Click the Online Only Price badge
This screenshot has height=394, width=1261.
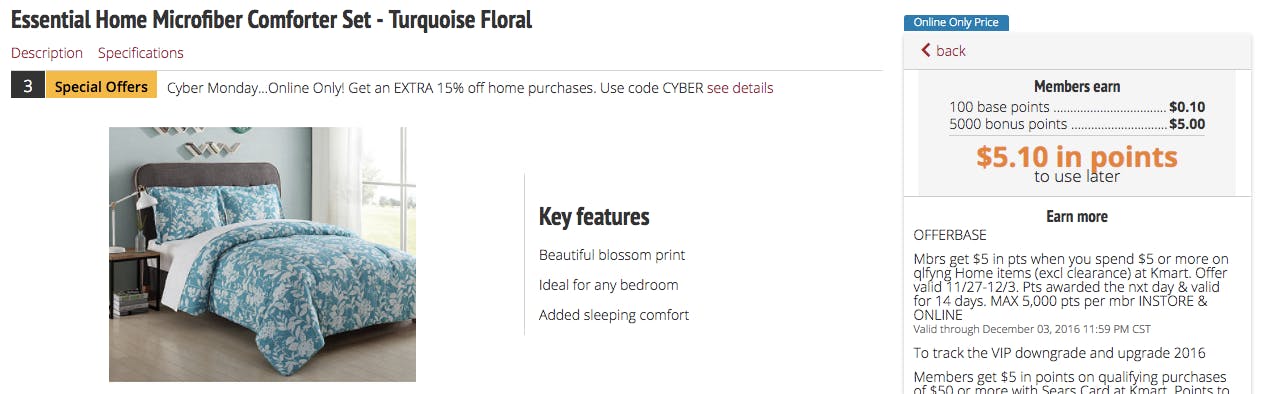[x=956, y=23]
